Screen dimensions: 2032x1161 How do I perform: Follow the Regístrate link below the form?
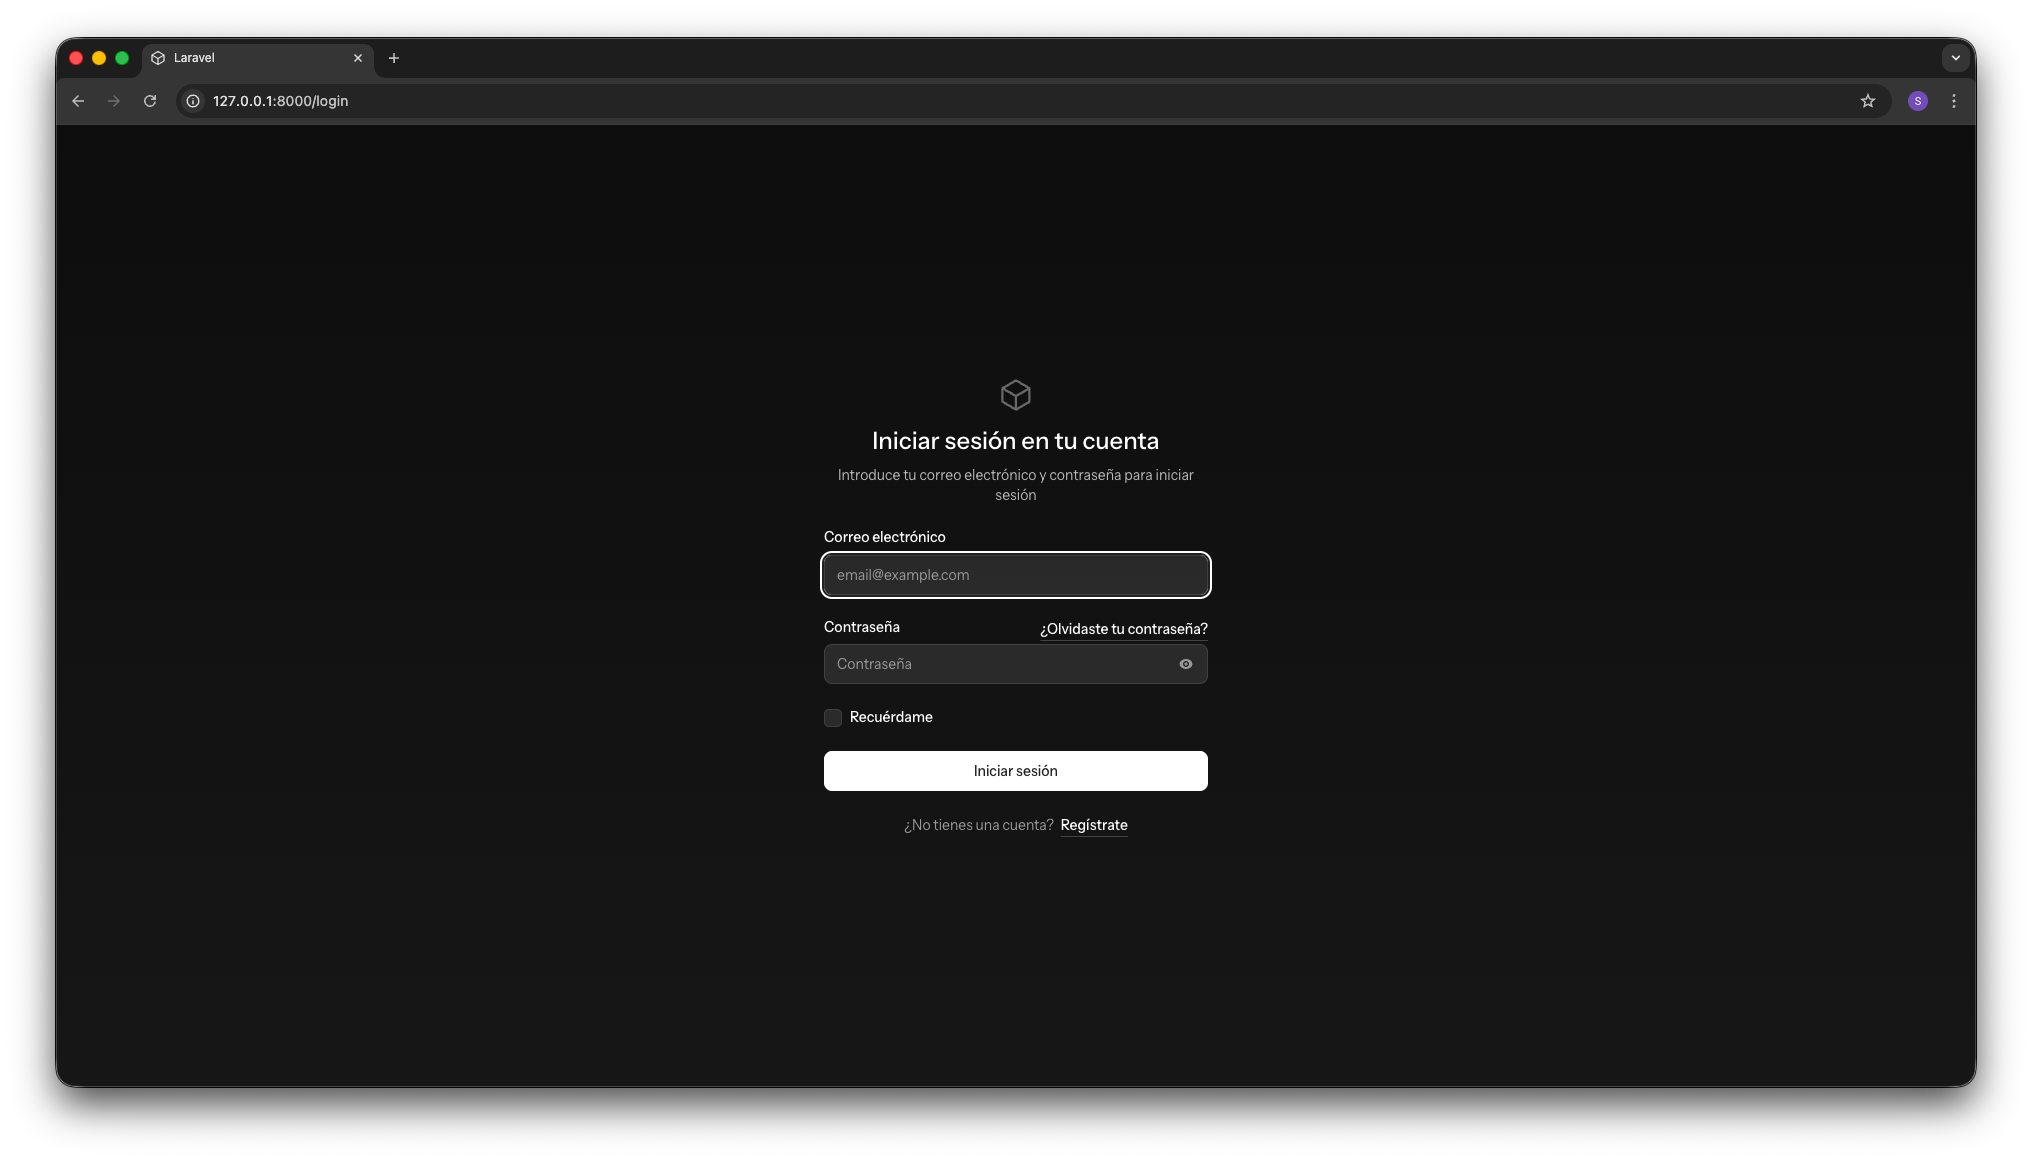coord(1093,825)
